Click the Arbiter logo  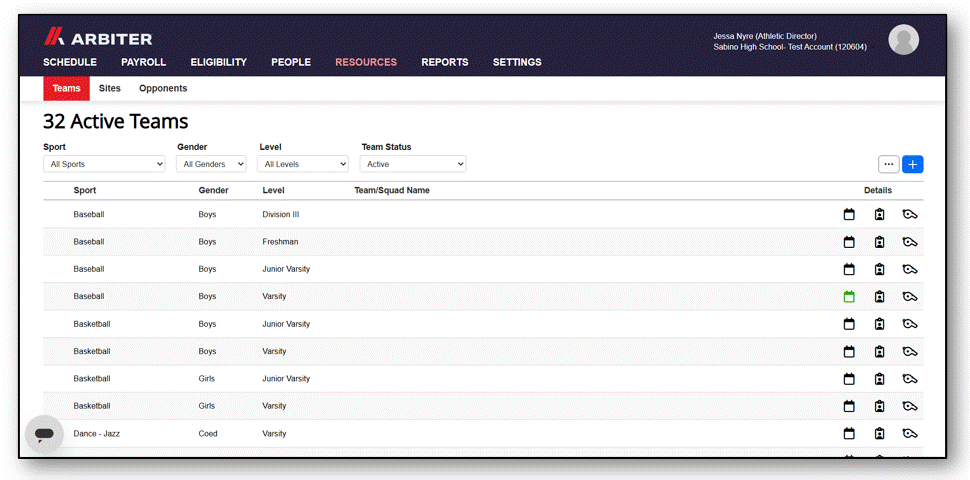[x=98, y=37]
